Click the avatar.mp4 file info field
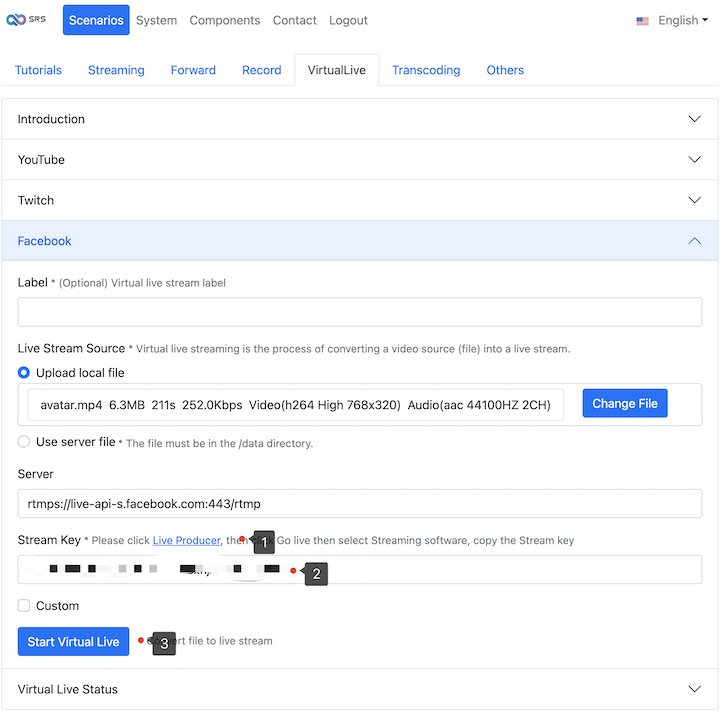The width and height of the screenshot is (720, 712). [x=295, y=404]
